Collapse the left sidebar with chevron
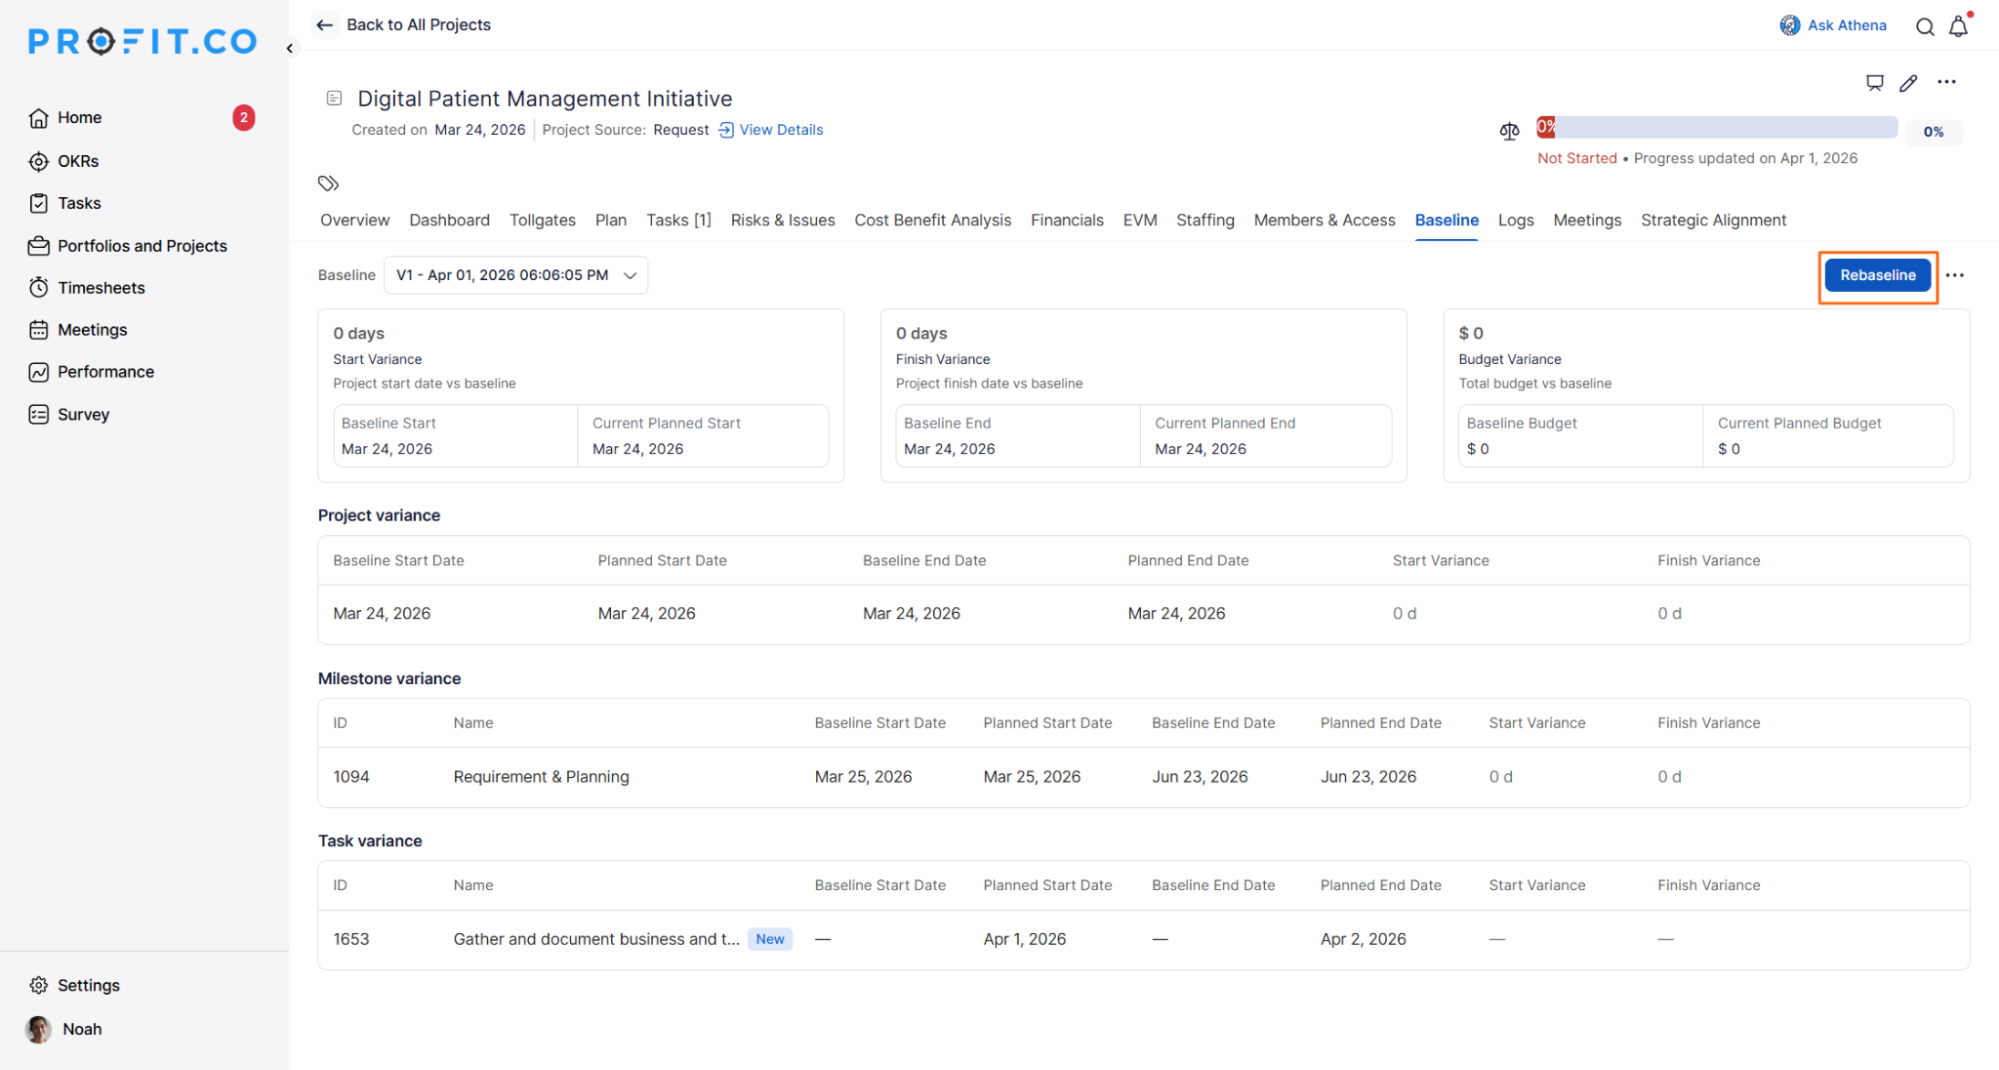The image size is (1999, 1070). pos(290,48)
